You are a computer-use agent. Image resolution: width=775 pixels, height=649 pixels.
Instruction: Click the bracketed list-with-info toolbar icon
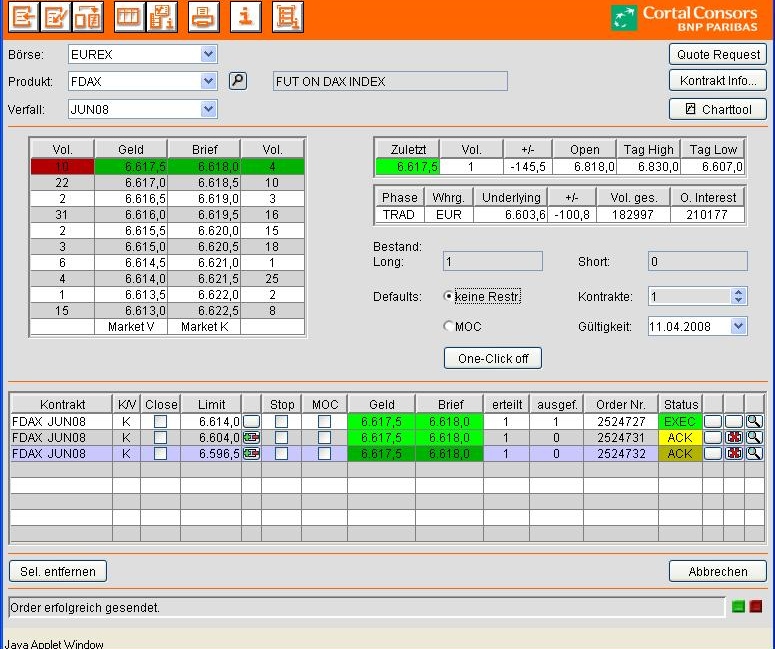pyautogui.click(x=288, y=17)
